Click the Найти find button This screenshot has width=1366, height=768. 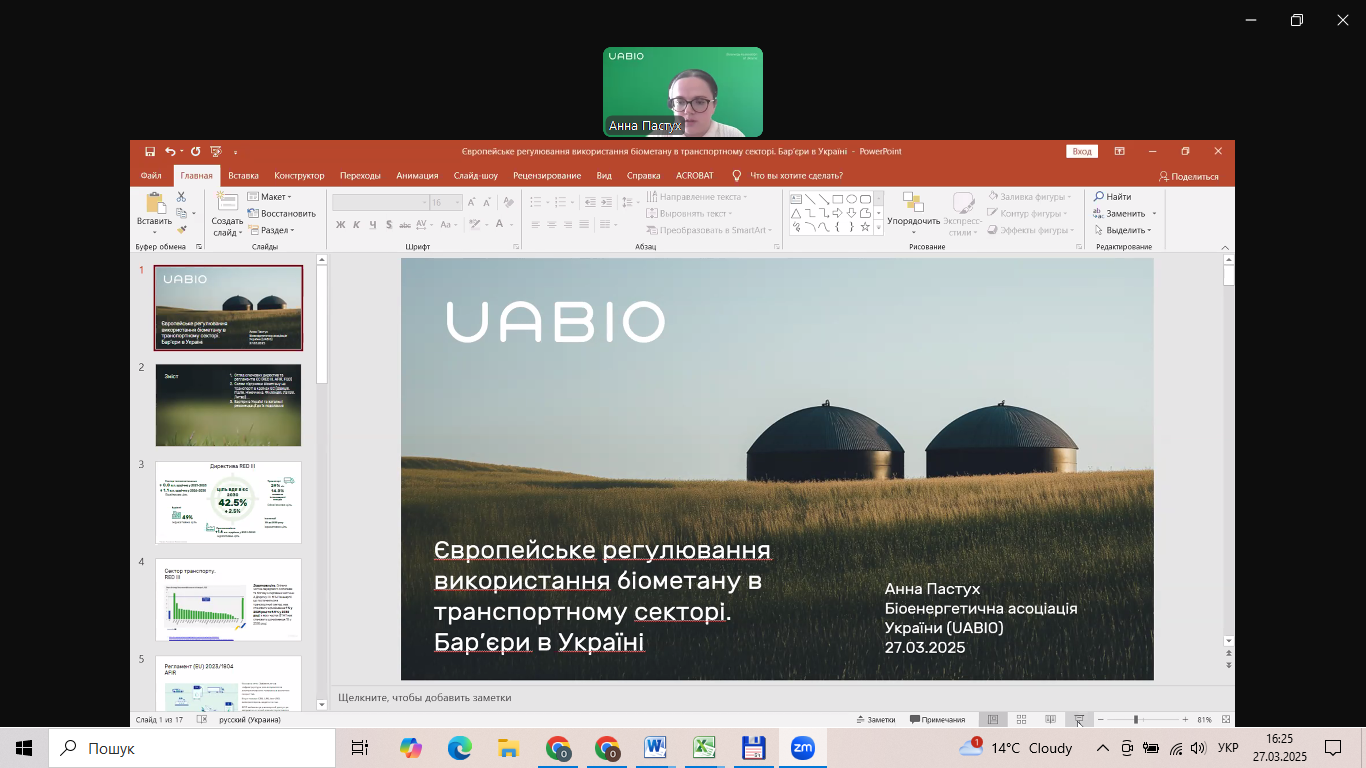click(x=1112, y=197)
